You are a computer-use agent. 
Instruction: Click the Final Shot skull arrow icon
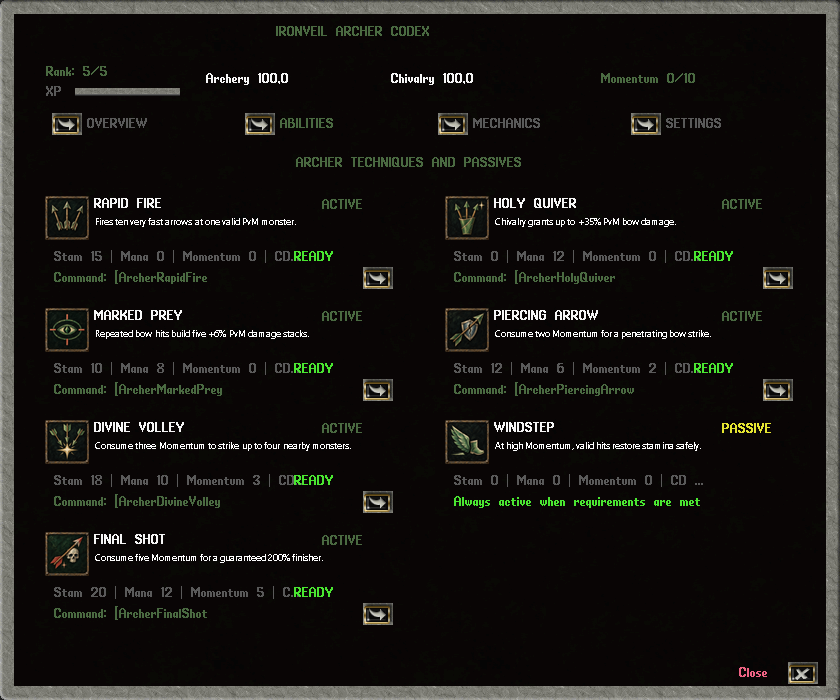67,553
